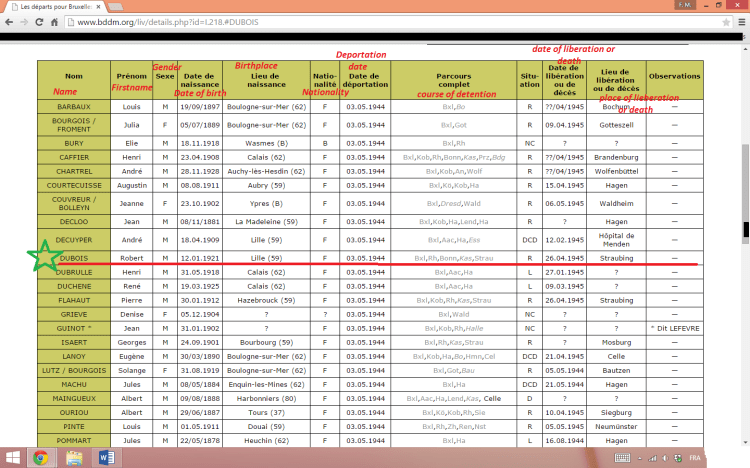Click the network signal tray icon

[x=652, y=458]
